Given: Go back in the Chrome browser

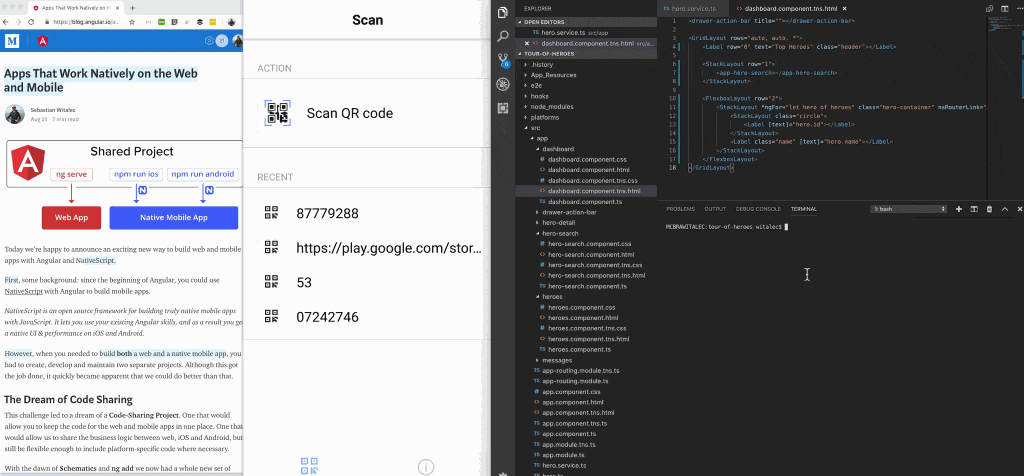Looking at the screenshot, I should (x=6, y=22).
